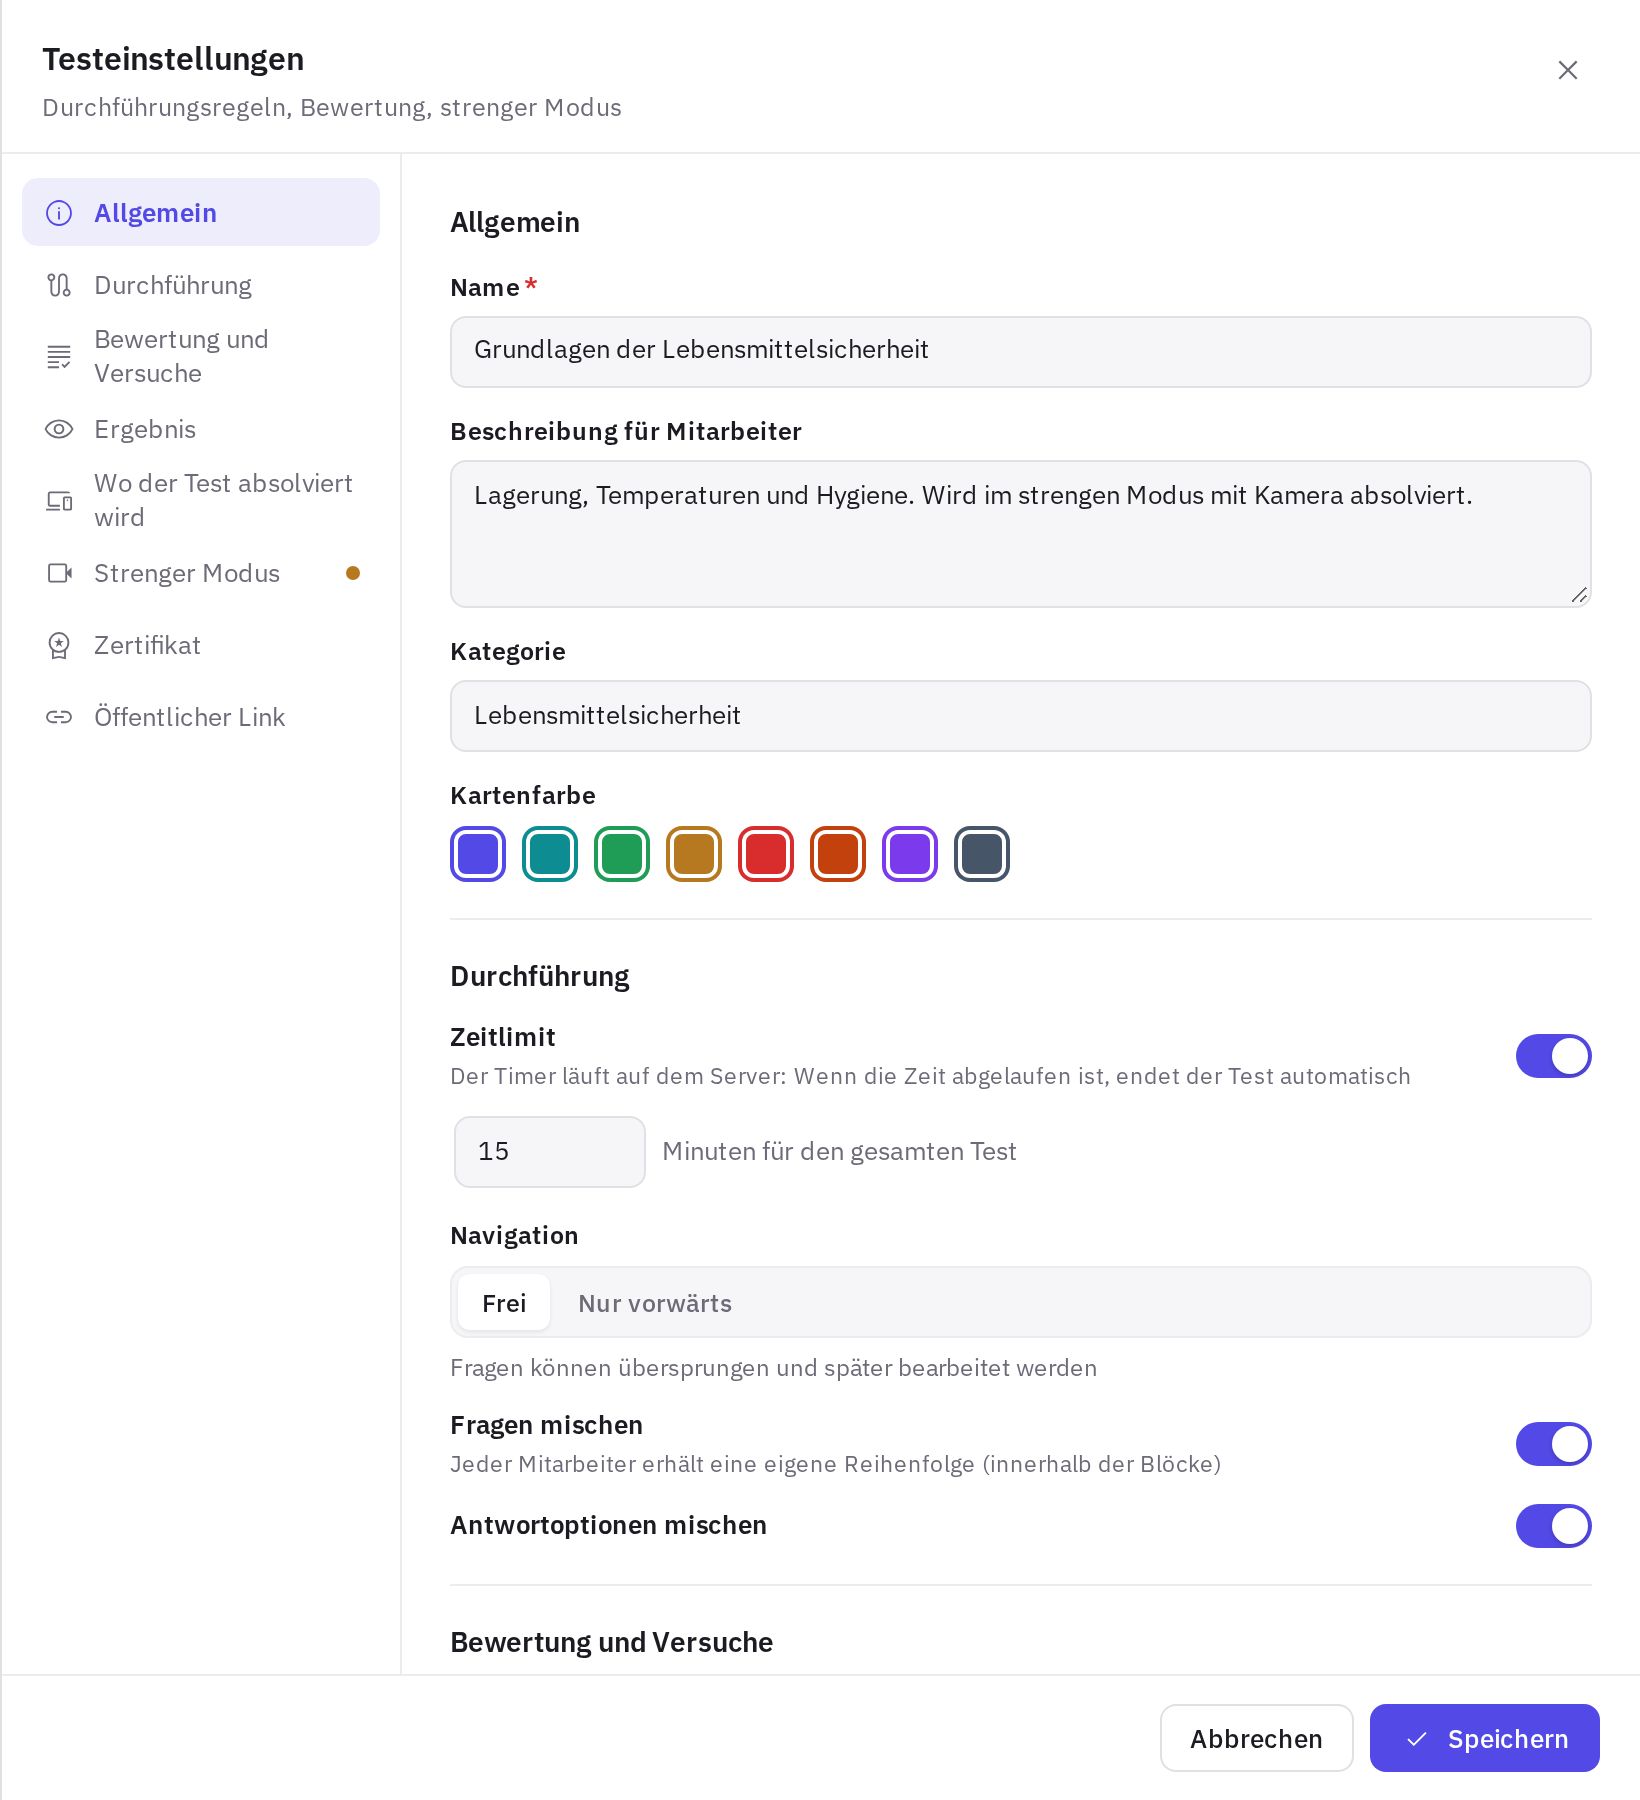The image size is (1640, 1800).
Task: Click the camera icon beside Strenger Modus
Action: (59, 573)
